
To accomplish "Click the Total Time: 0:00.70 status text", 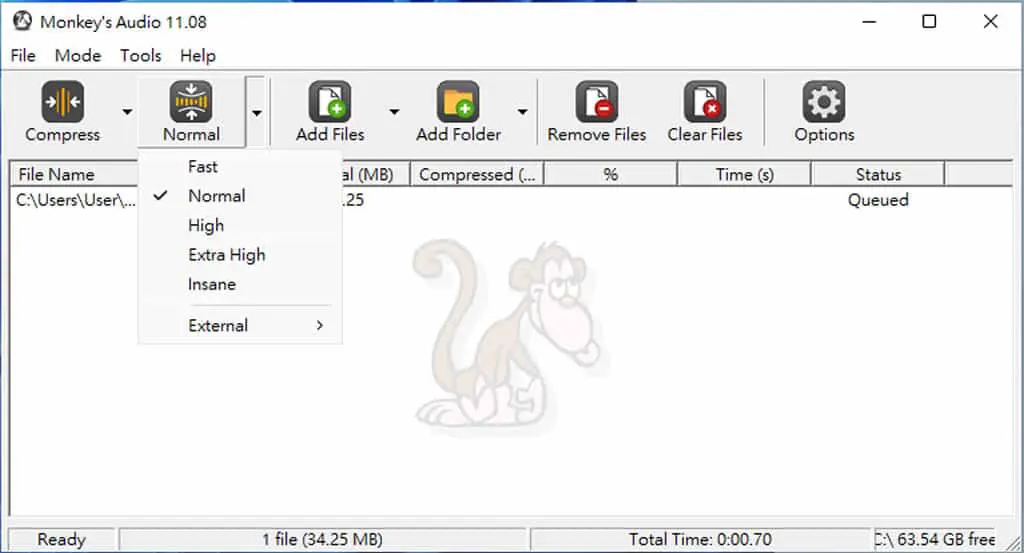I will [700, 539].
